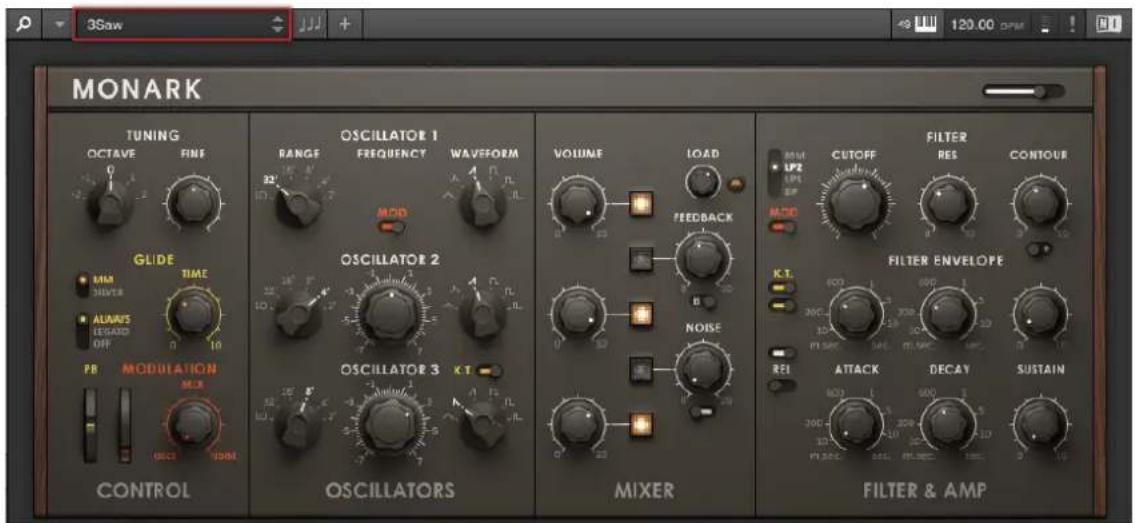Toggle the lit button next to Oscillator 2 volume
The height and width of the screenshot is (523, 1135).
pos(641,314)
